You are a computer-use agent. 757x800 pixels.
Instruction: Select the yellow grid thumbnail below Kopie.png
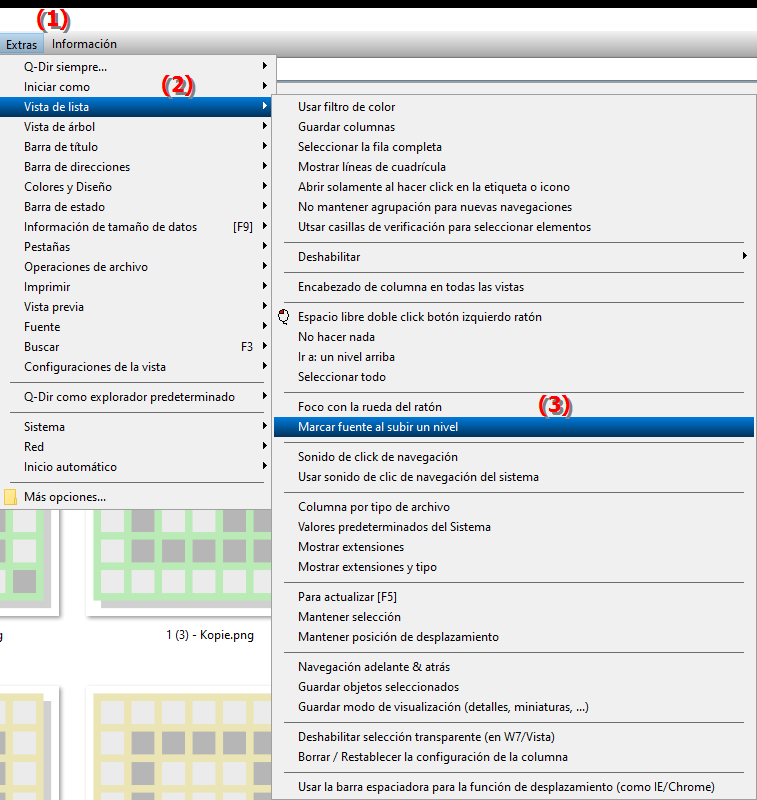click(x=181, y=742)
